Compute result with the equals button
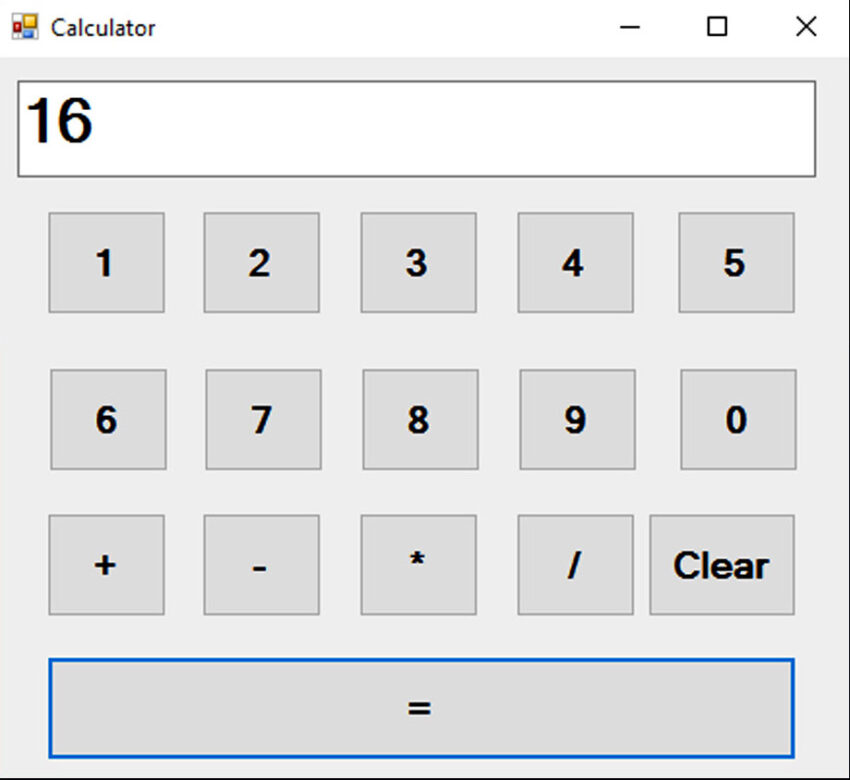Image resolution: width=850 pixels, height=780 pixels. point(421,708)
